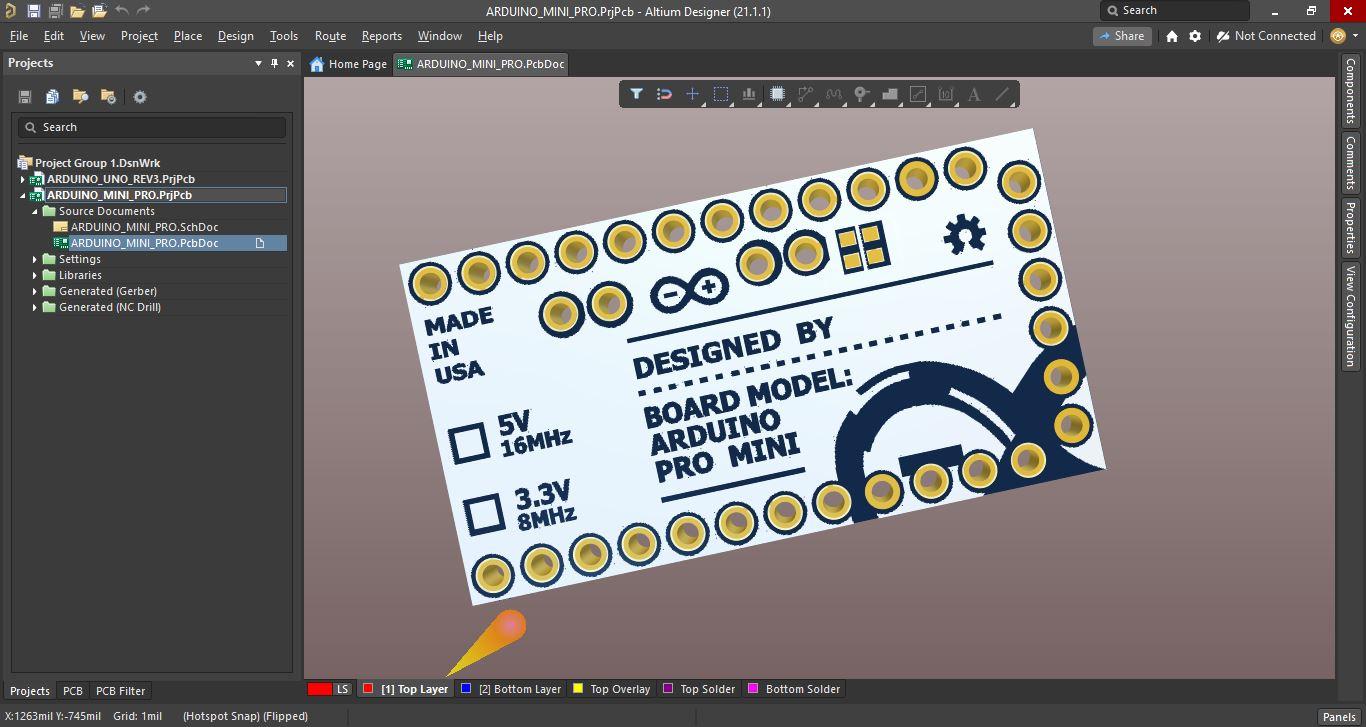This screenshot has width=1366, height=727.
Task: Open the Place menu
Action: point(188,36)
